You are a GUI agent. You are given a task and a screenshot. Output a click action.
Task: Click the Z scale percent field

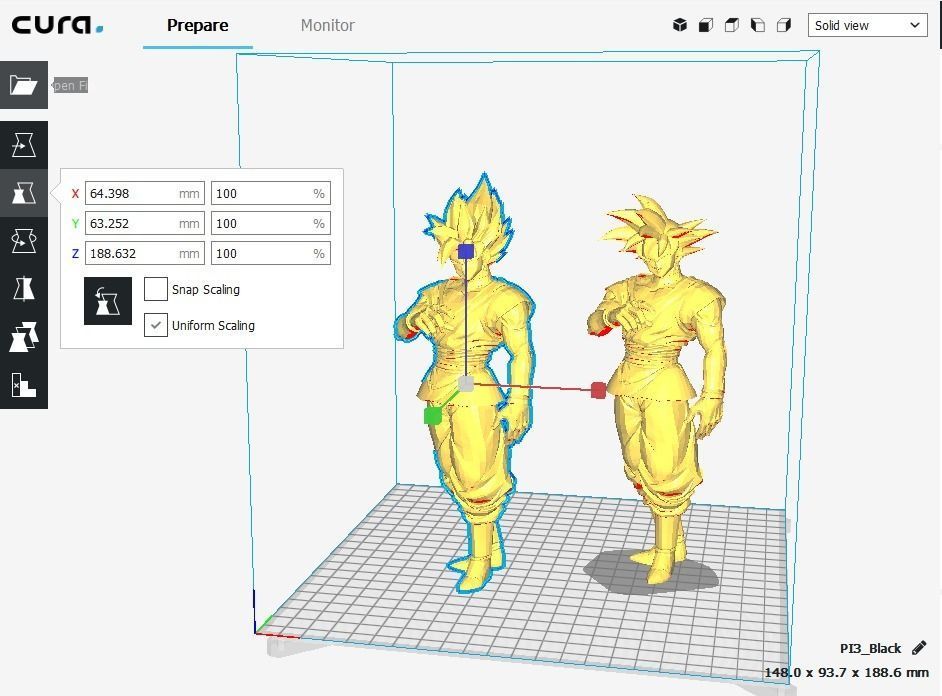click(271, 253)
